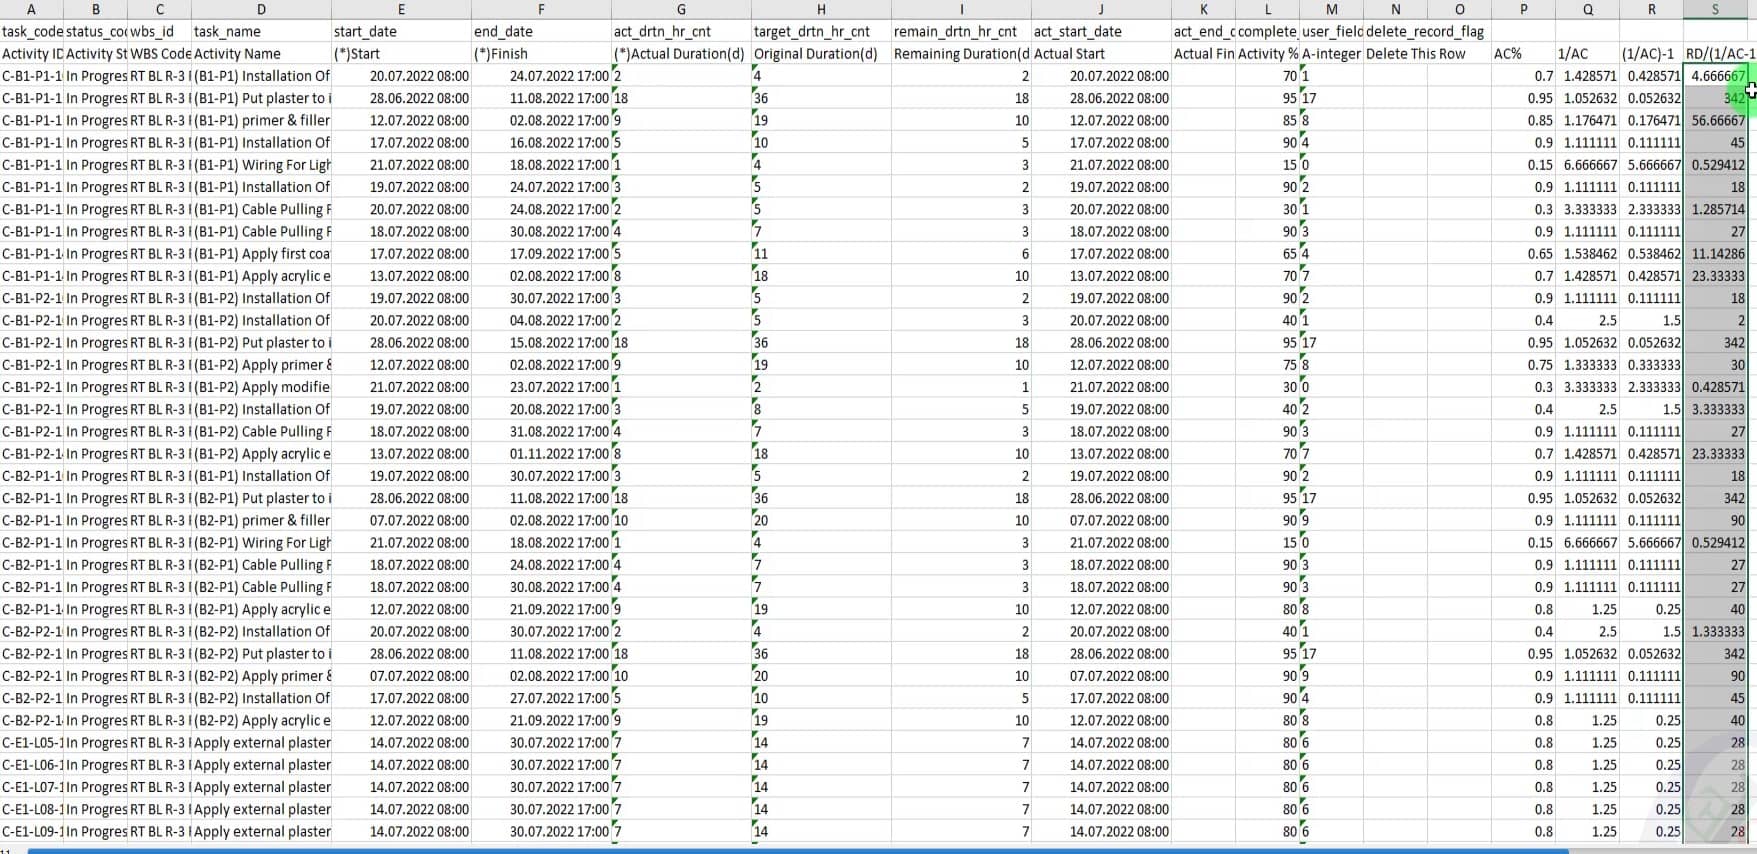Click the '16.08.2022 17:00' end date

click(541, 143)
